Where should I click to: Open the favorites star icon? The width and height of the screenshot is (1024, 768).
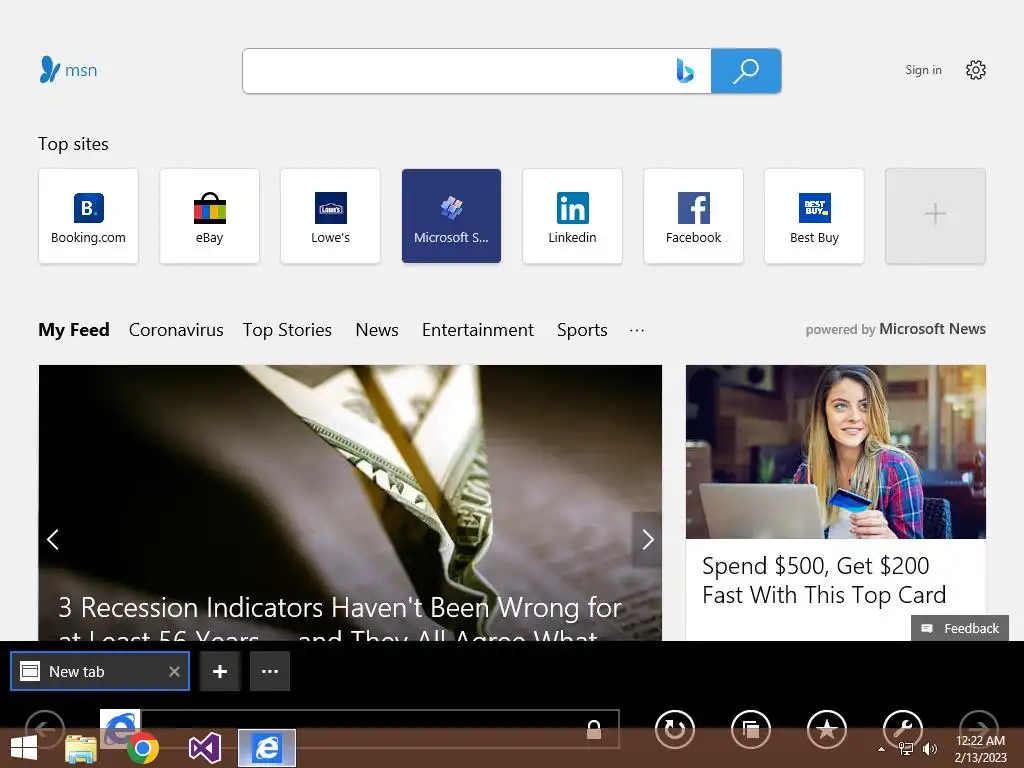(x=827, y=729)
